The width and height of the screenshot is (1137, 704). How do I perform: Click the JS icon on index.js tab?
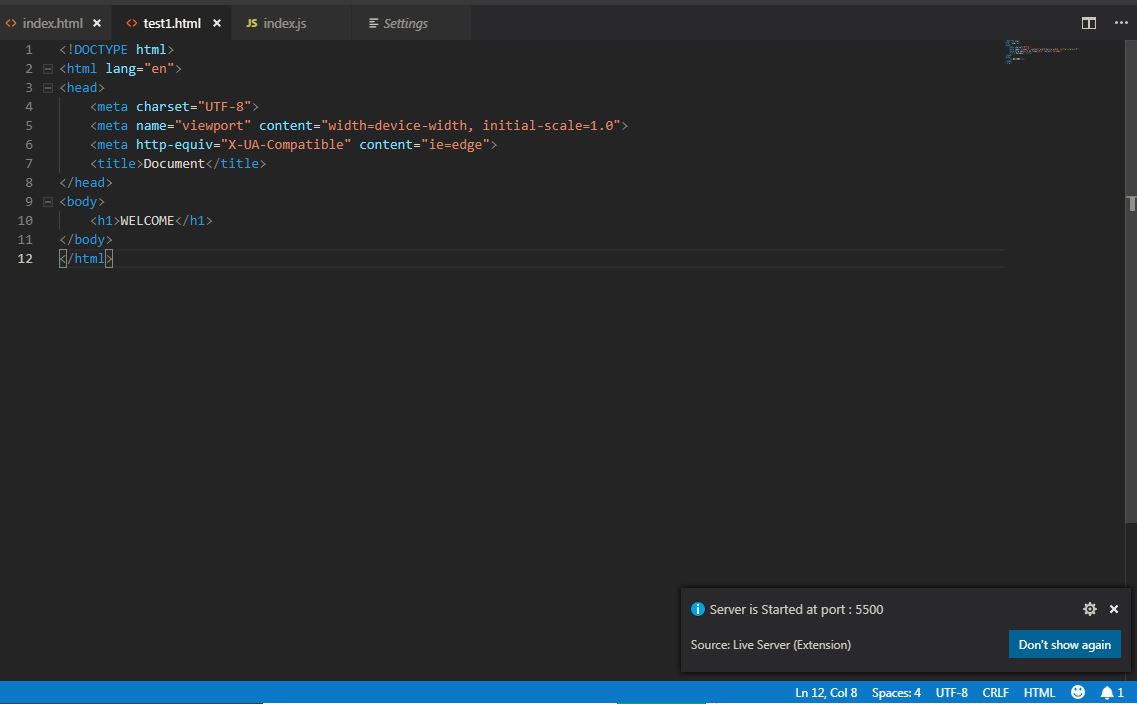pyautogui.click(x=252, y=23)
